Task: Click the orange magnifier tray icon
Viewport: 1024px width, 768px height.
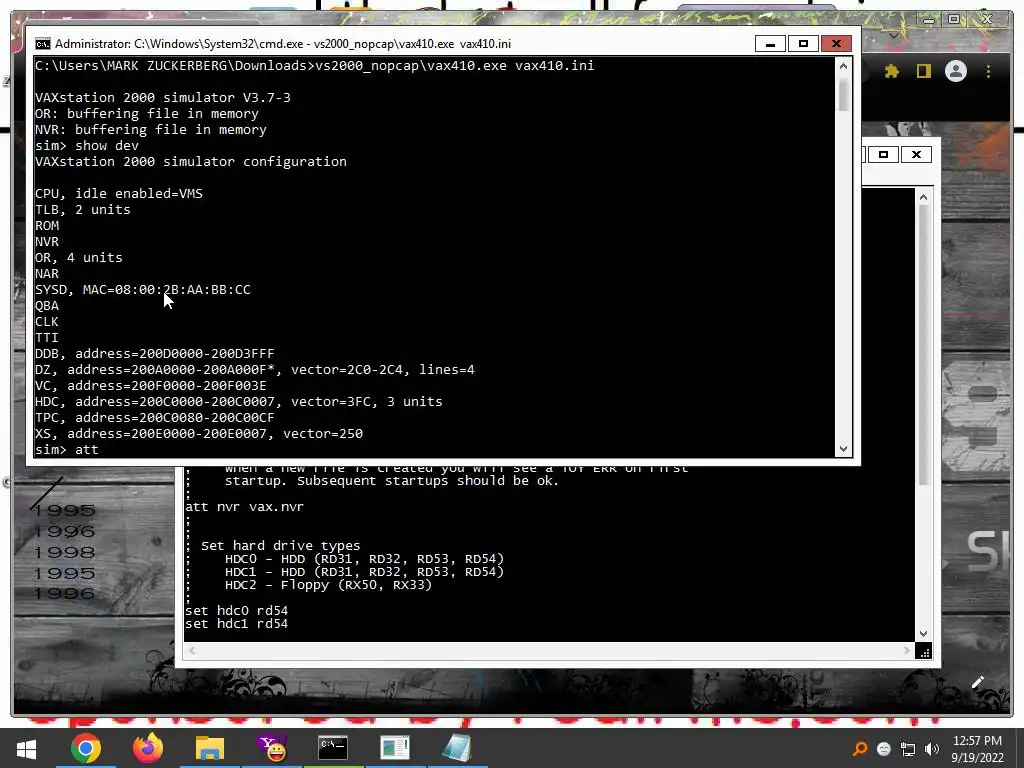Action: (860, 748)
